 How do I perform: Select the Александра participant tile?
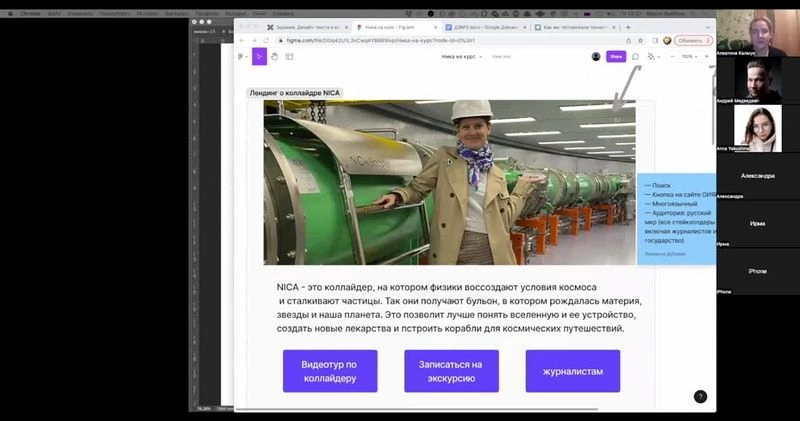(x=758, y=176)
